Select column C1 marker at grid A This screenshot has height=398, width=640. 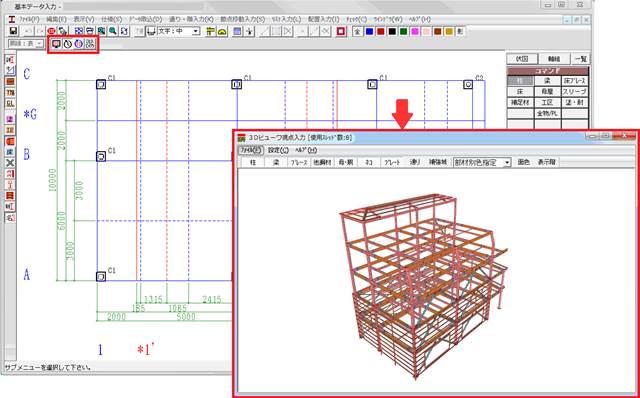click(x=101, y=276)
